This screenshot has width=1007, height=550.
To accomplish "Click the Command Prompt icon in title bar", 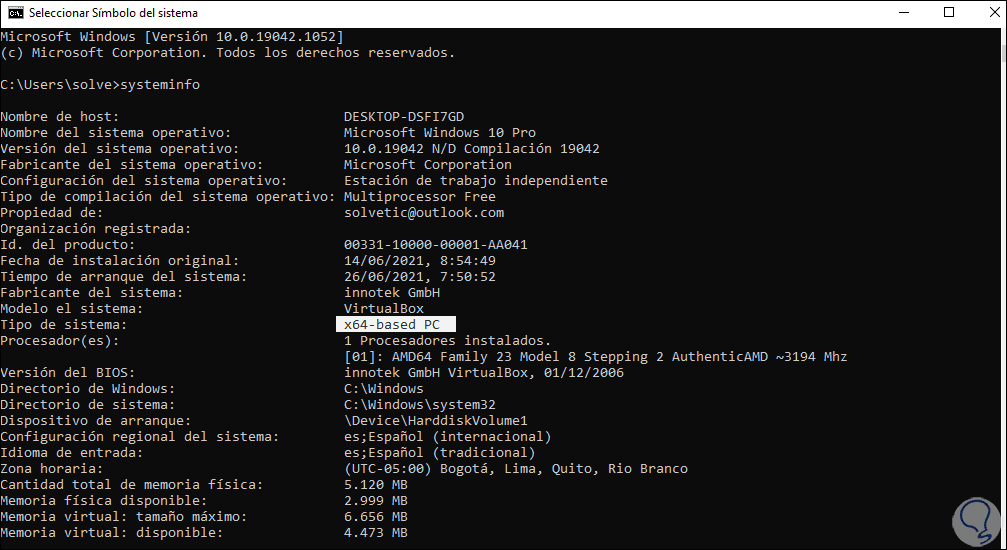I will click(x=16, y=12).
